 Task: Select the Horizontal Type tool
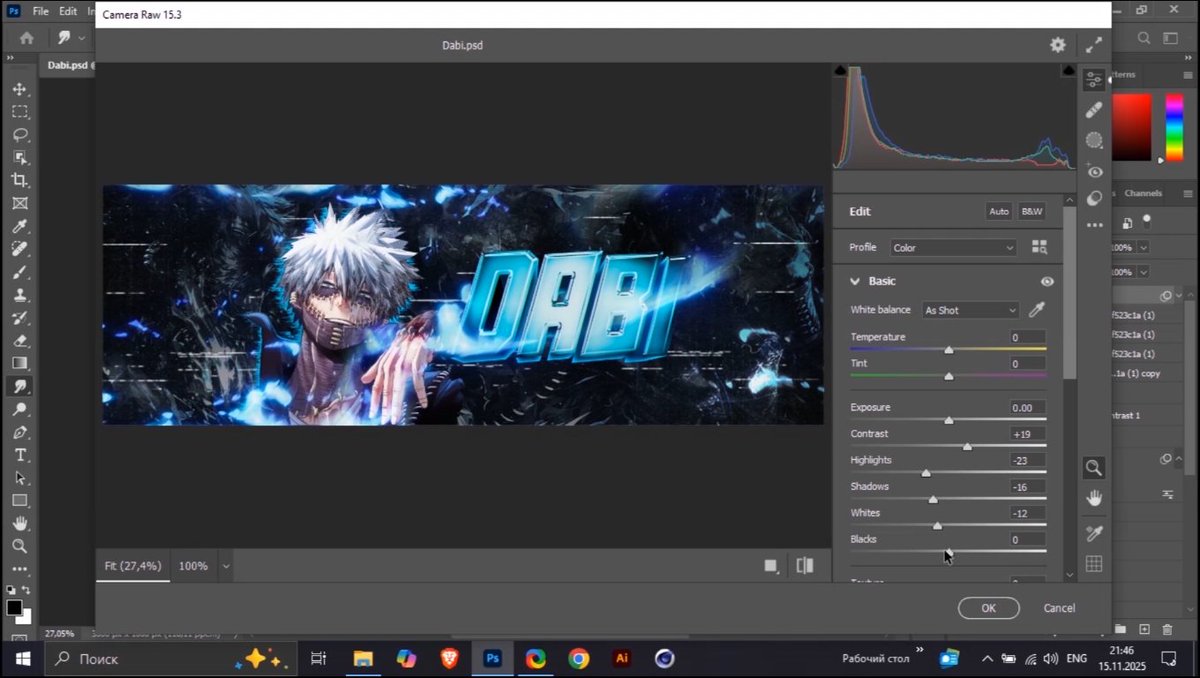[x=20, y=455]
